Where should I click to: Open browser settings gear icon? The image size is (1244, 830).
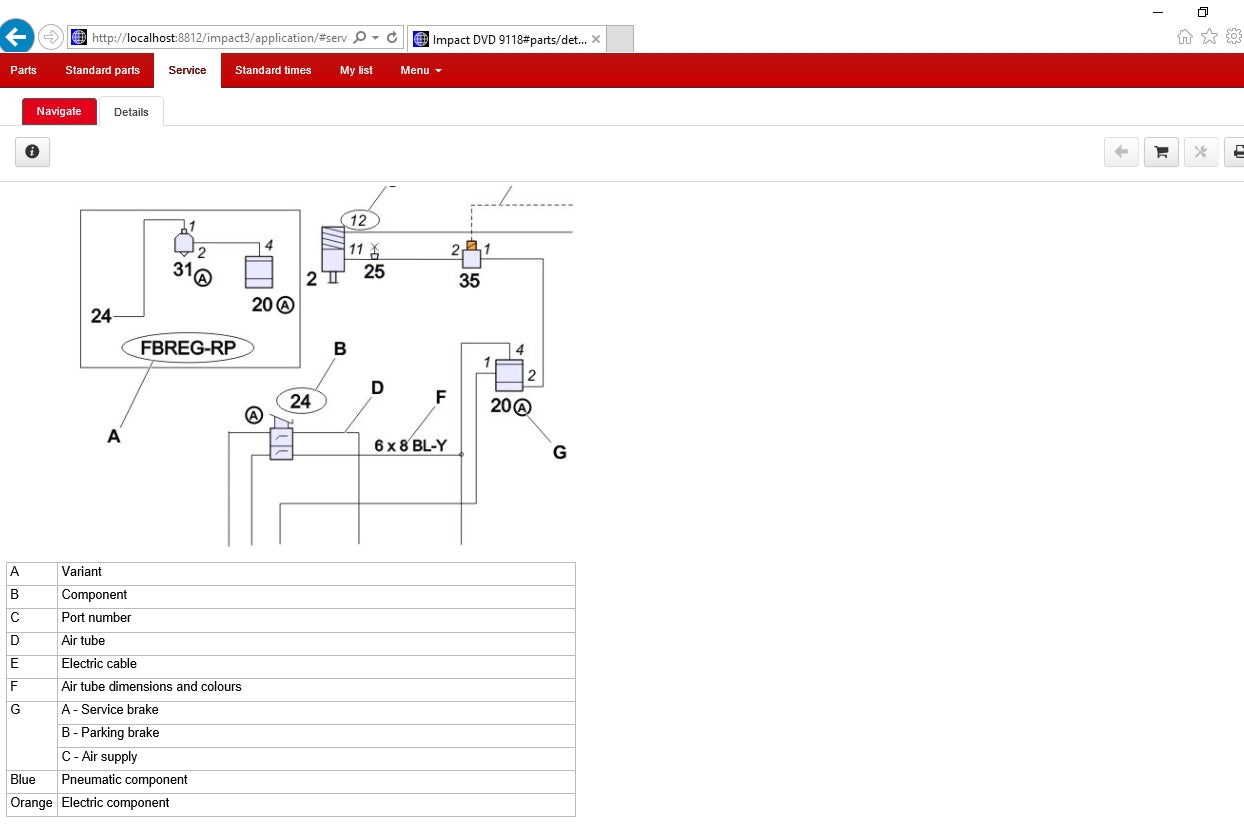click(x=1234, y=37)
